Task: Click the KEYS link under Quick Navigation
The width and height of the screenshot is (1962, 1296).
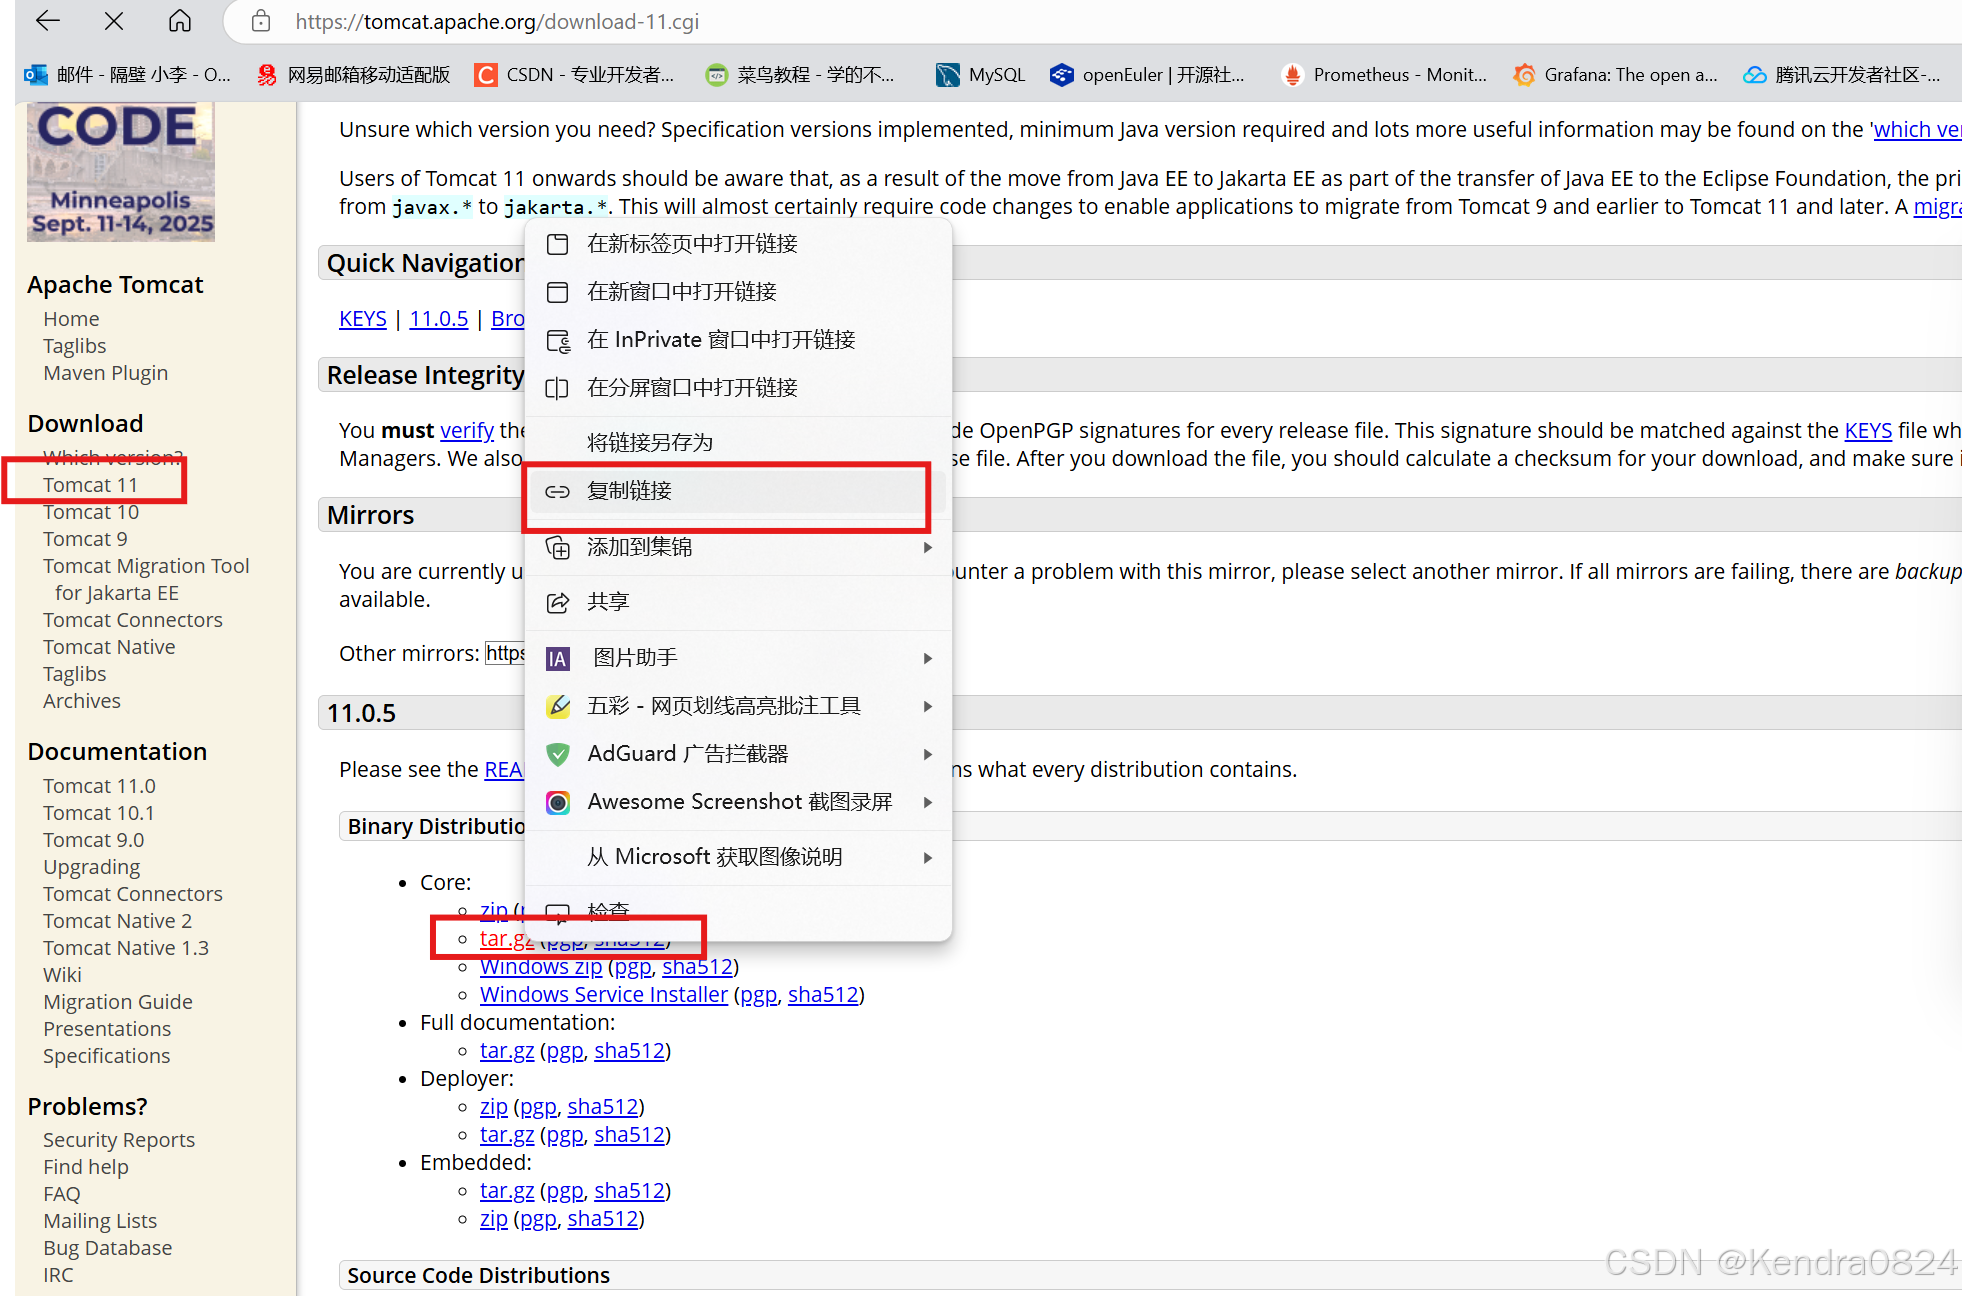Action: (362, 319)
